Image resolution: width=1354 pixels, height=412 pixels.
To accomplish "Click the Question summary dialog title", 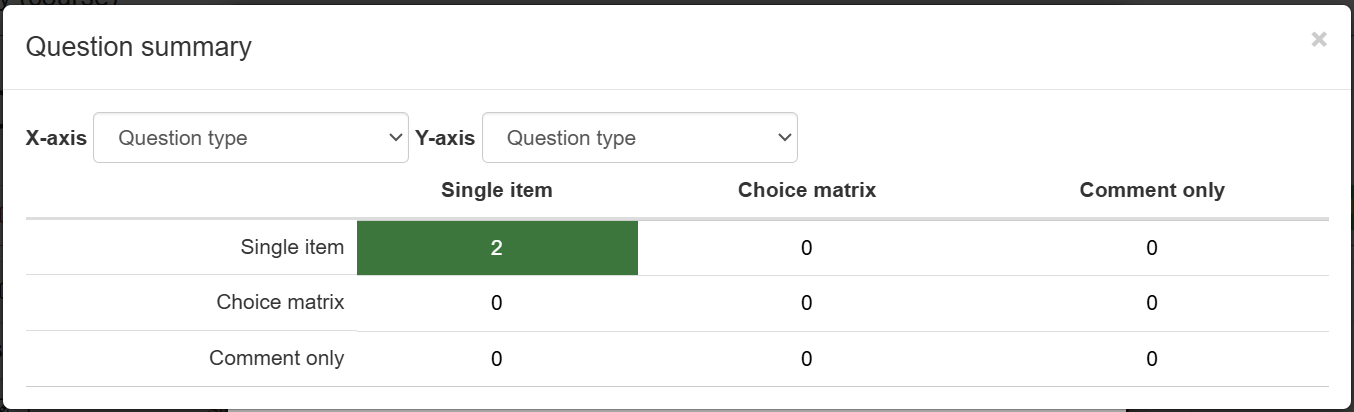I will point(139,46).
